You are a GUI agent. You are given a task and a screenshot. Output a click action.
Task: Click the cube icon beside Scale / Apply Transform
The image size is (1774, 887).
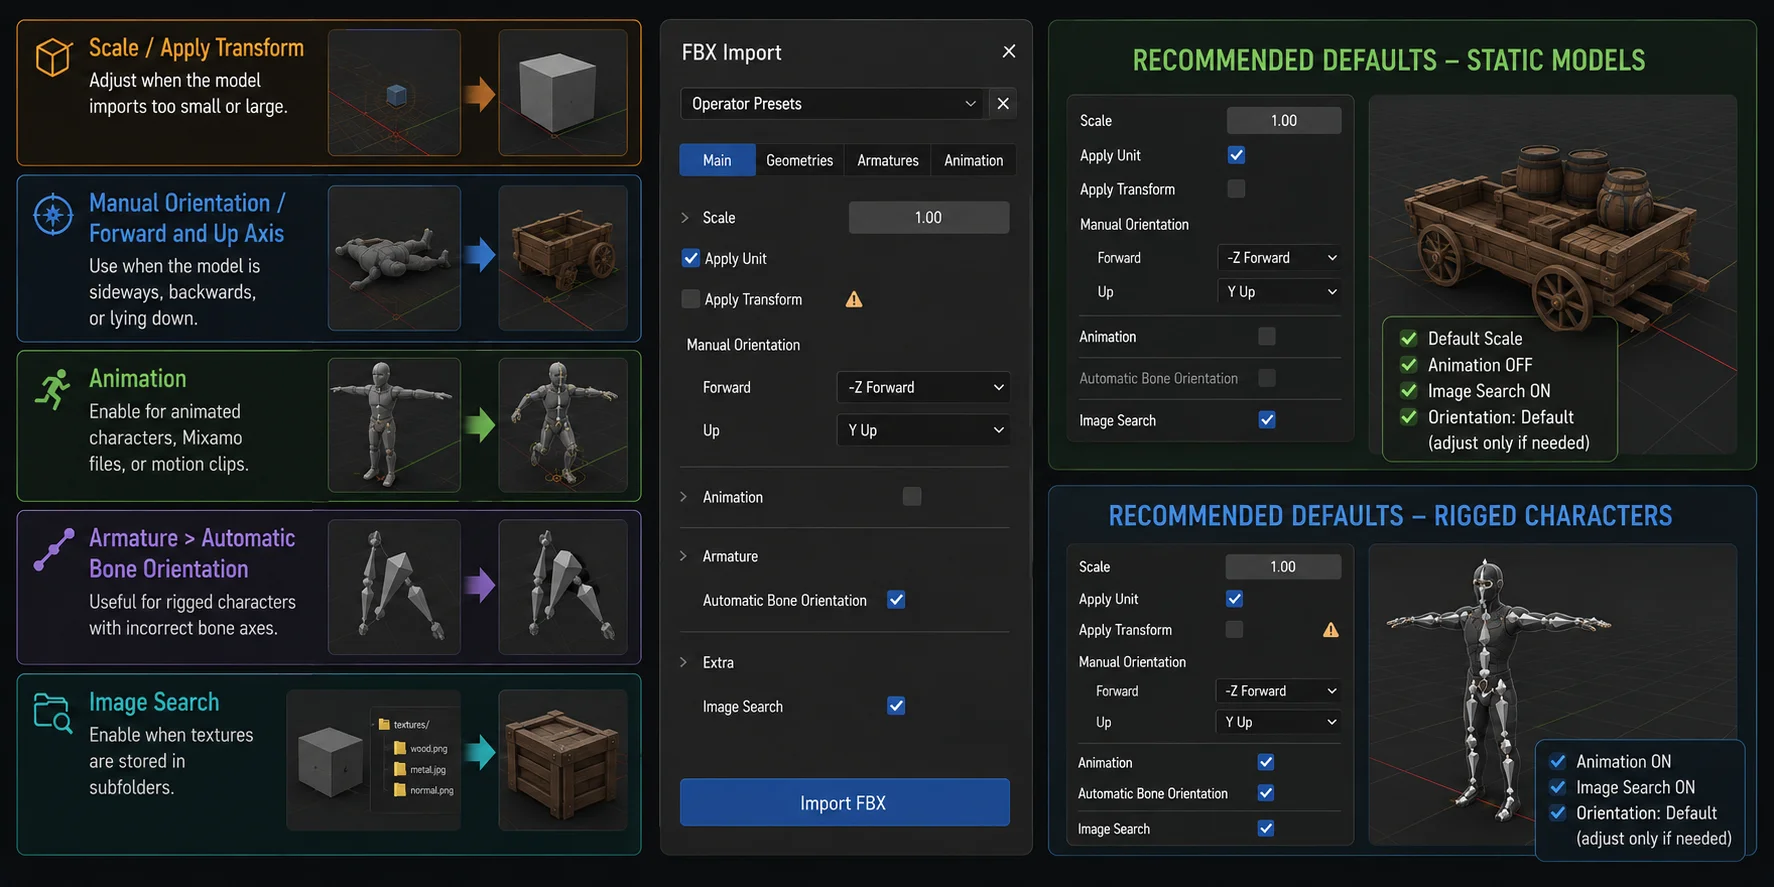pos(53,58)
